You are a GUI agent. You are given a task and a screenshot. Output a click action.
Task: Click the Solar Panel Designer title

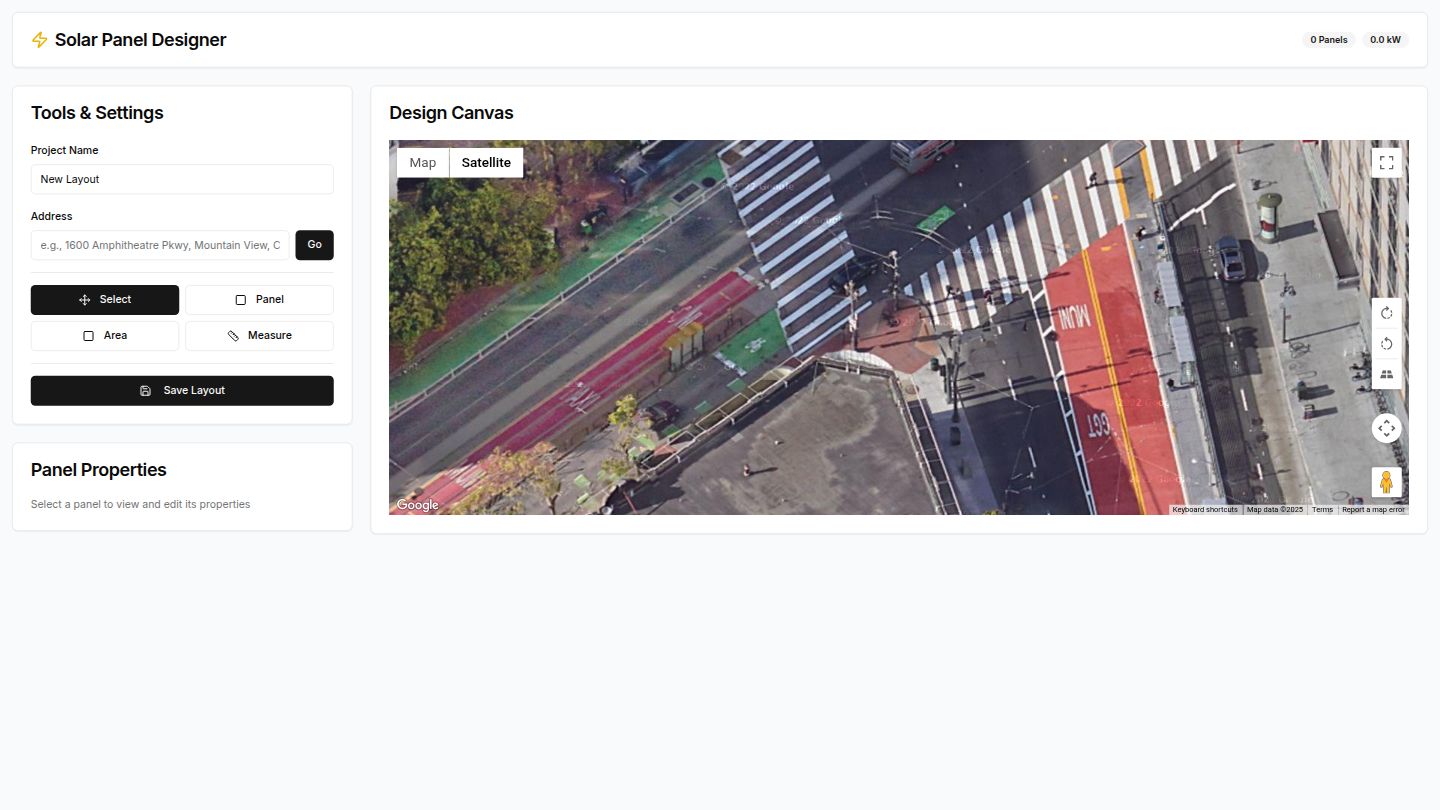coord(140,40)
